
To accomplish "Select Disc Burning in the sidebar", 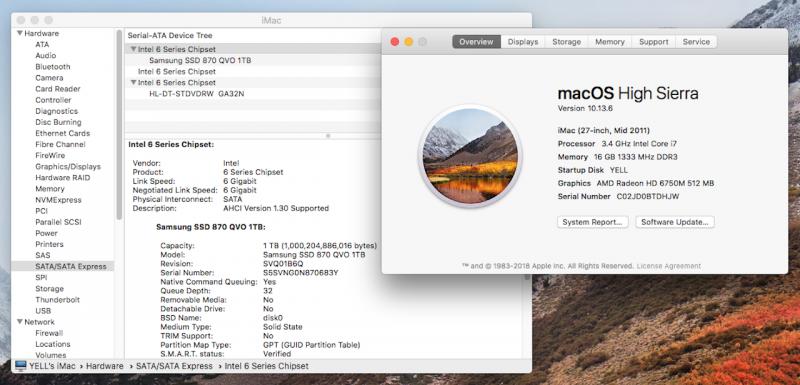I will [x=58, y=122].
